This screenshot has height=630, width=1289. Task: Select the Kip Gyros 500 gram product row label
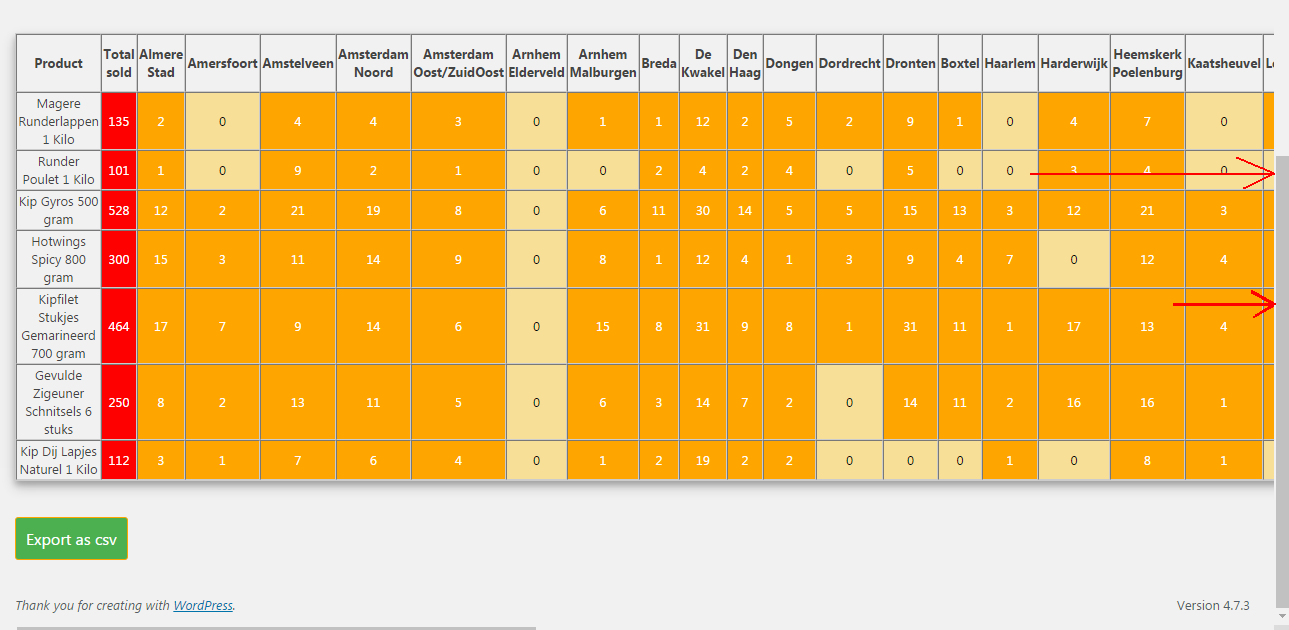(59, 210)
